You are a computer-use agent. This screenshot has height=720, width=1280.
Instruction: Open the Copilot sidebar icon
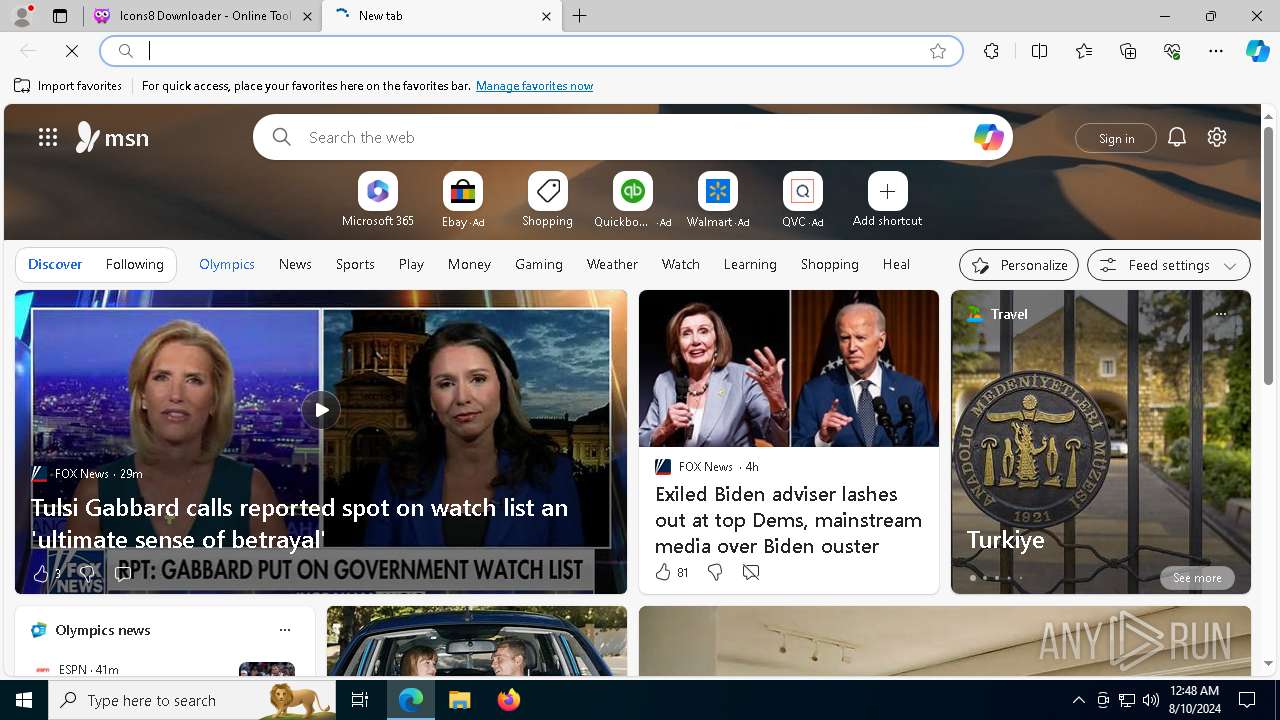1257,51
